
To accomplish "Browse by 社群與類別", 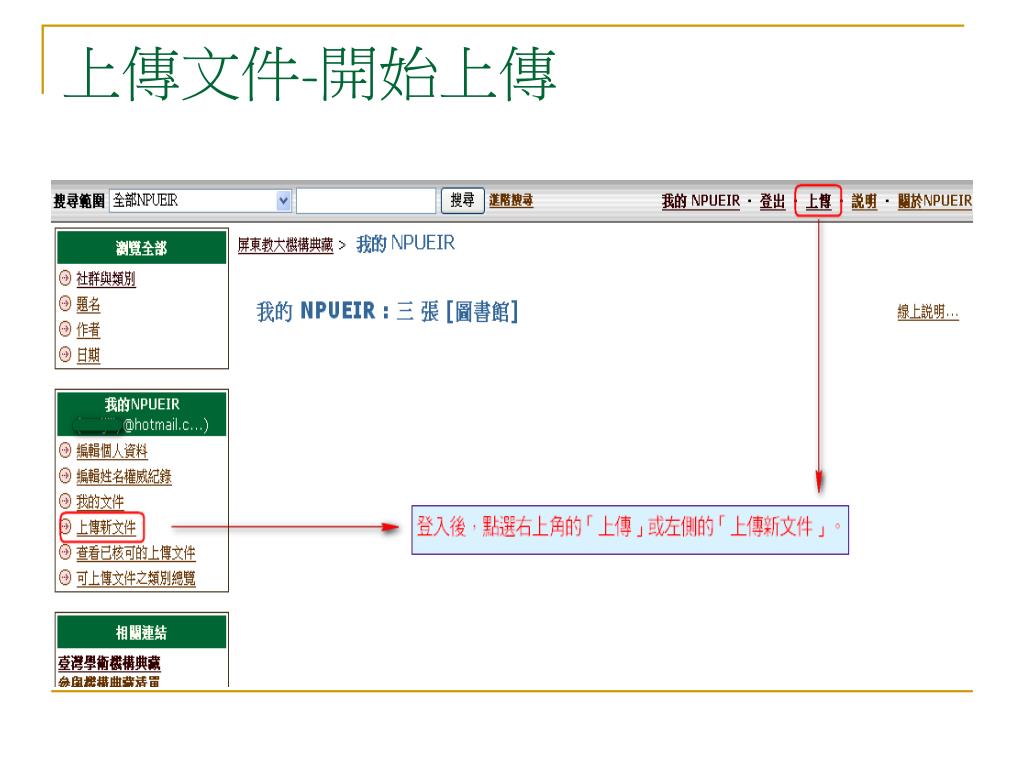I will tap(106, 279).
